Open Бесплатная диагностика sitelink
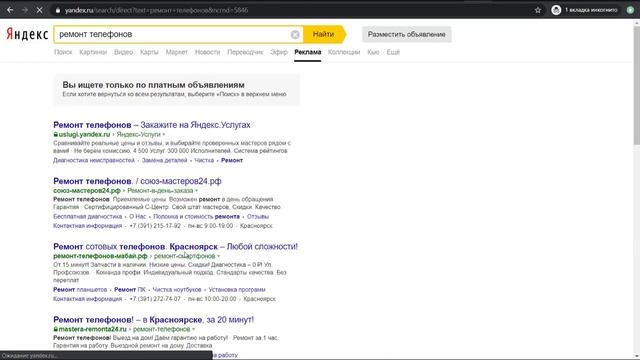 click(88, 217)
